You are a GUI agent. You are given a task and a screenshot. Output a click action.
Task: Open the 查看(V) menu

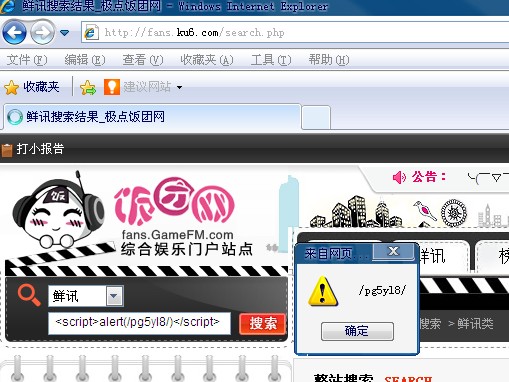[143, 60]
